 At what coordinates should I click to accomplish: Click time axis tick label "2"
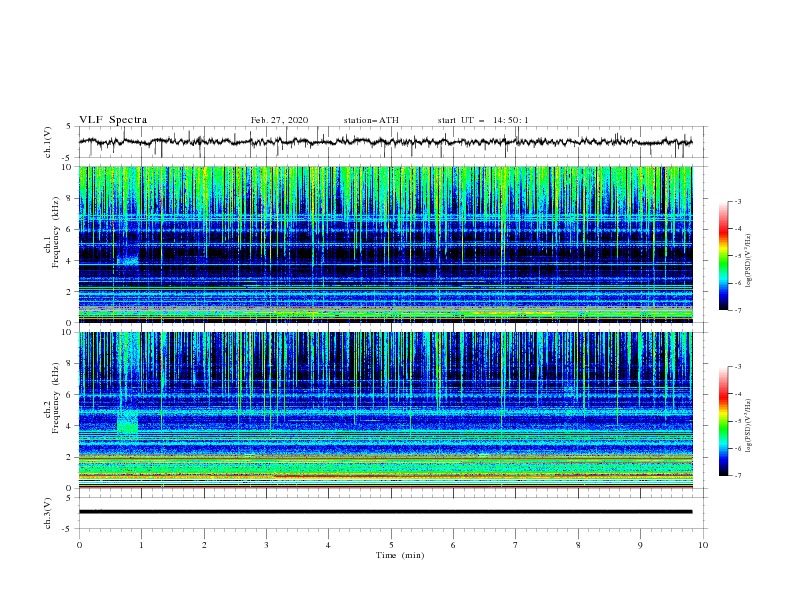coord(204,545)
